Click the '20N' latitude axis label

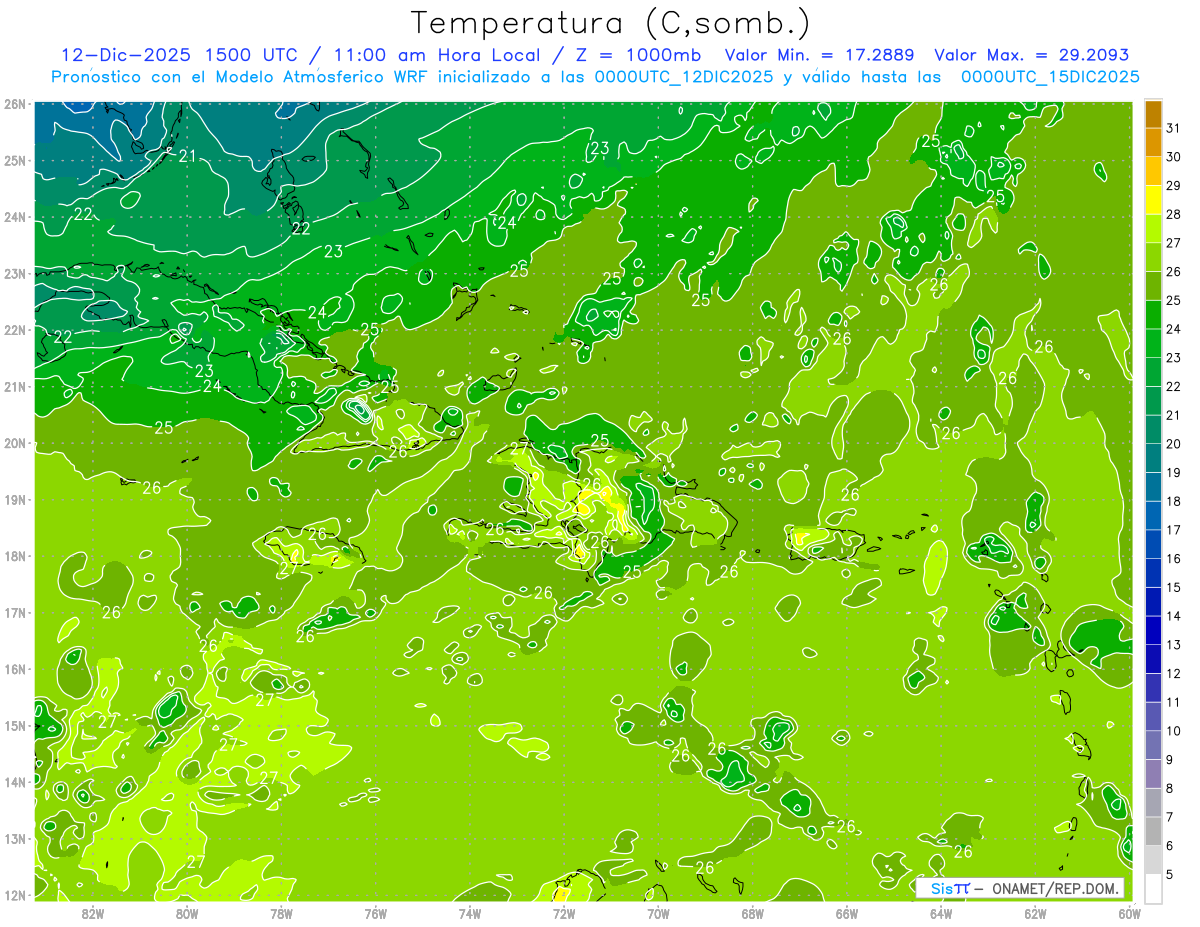15,443
